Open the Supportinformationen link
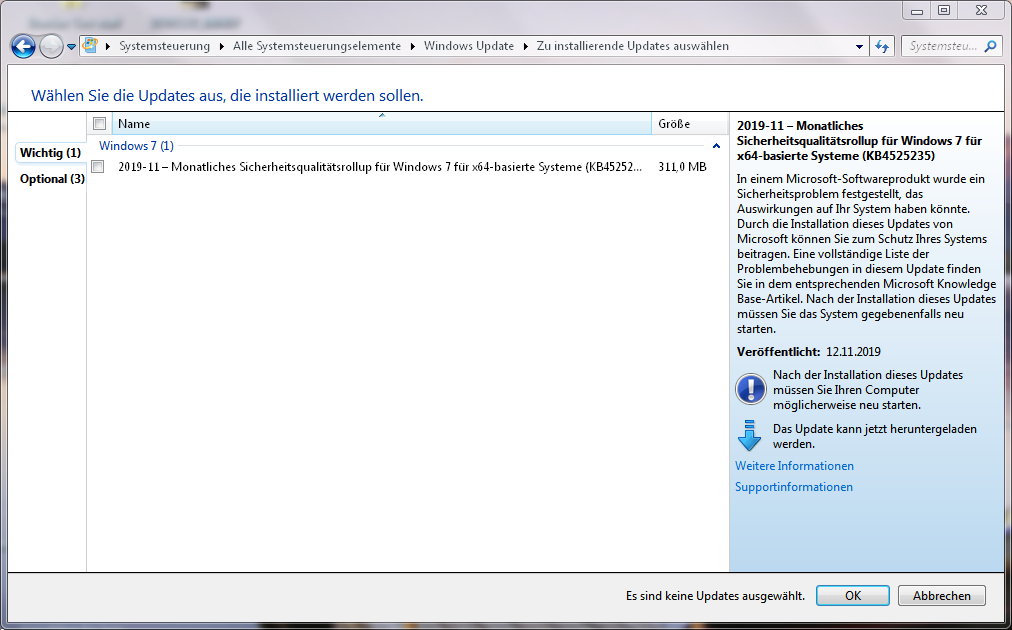The height and width of the screenshot is (630, 1012). click(794, 487)
